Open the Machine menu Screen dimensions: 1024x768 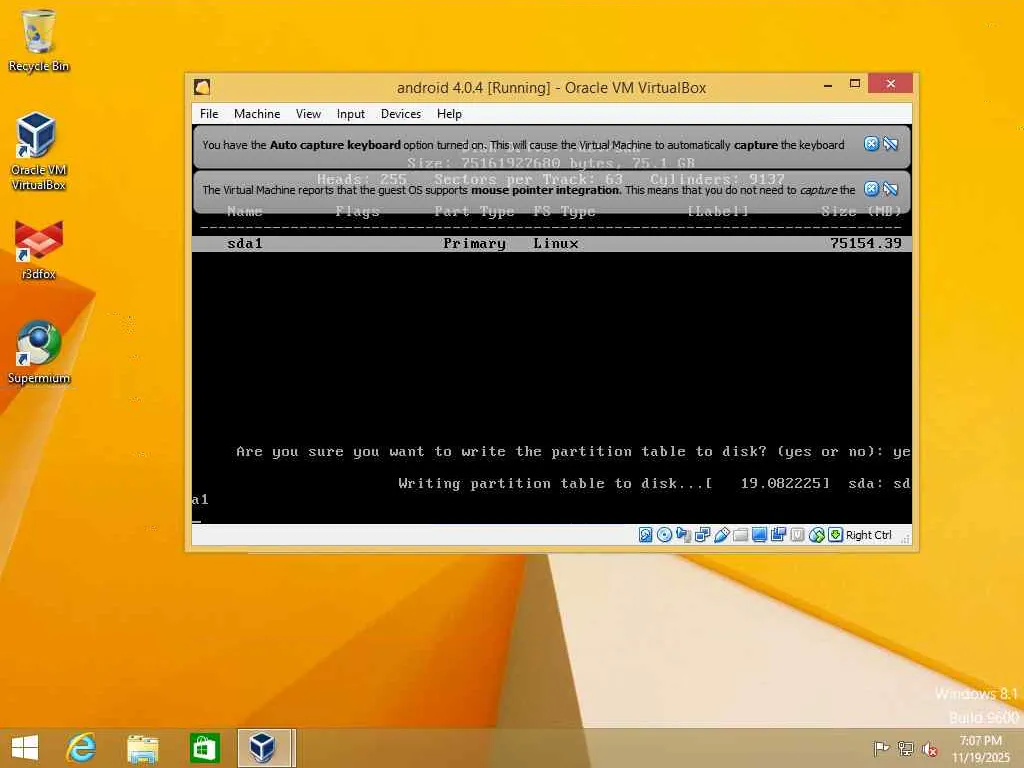(257, 114)
